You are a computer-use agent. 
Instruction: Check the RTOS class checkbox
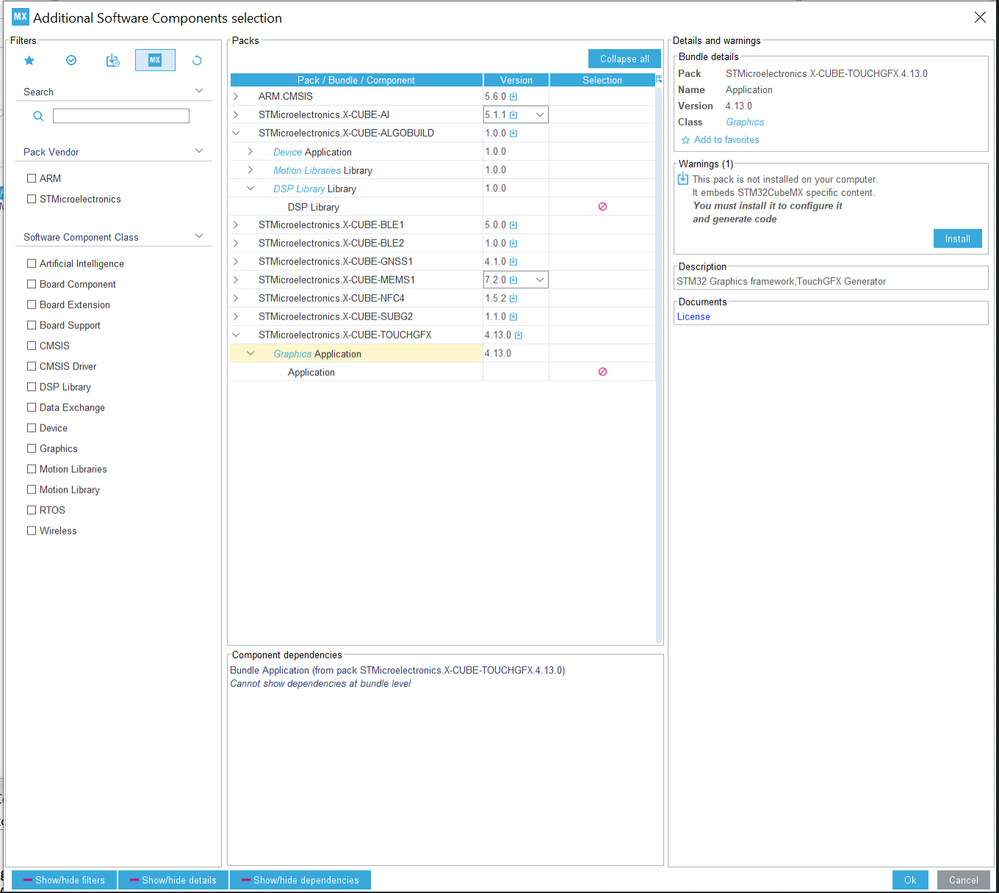31,510
